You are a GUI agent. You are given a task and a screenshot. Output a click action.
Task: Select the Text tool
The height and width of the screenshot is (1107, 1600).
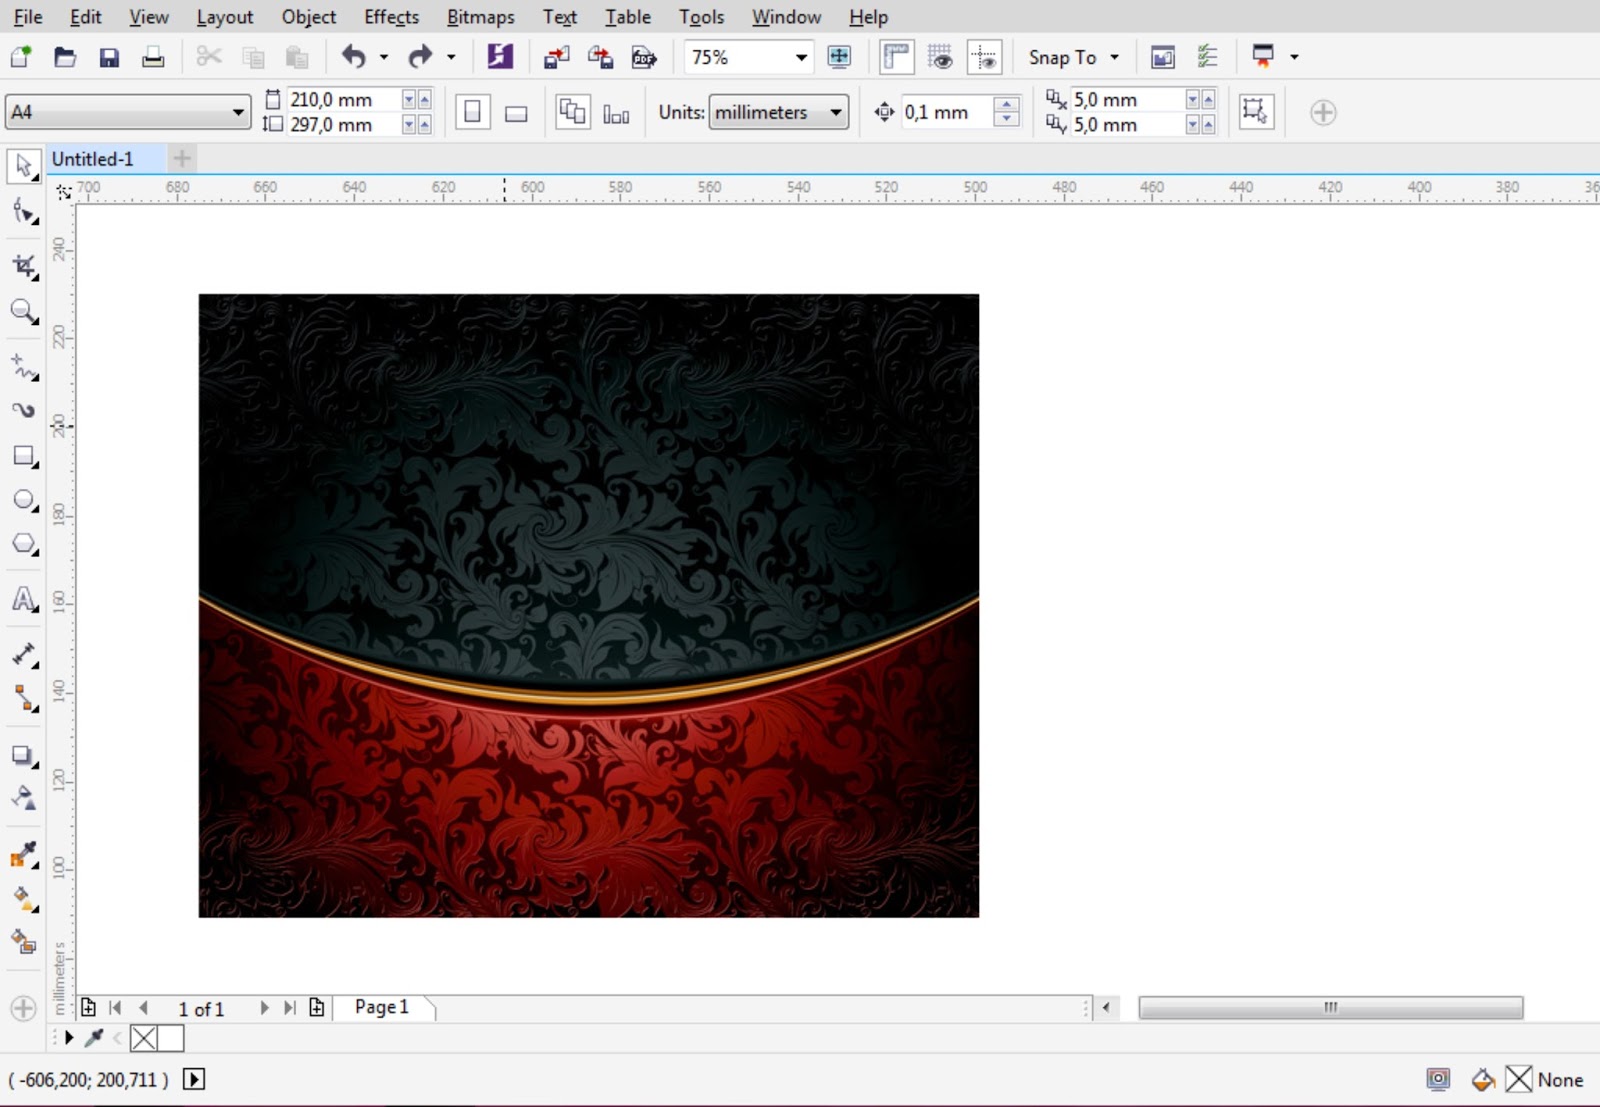click(23, 599)
